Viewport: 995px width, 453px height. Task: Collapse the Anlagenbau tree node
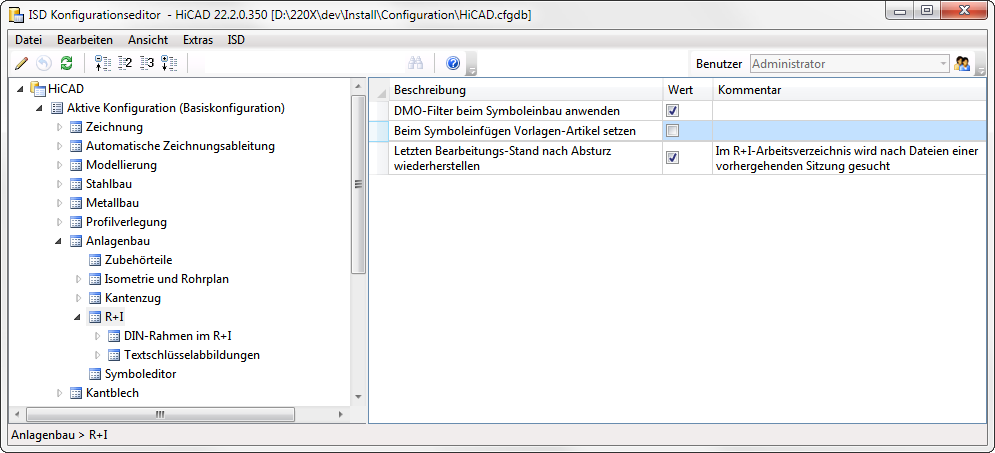(59, 242)
